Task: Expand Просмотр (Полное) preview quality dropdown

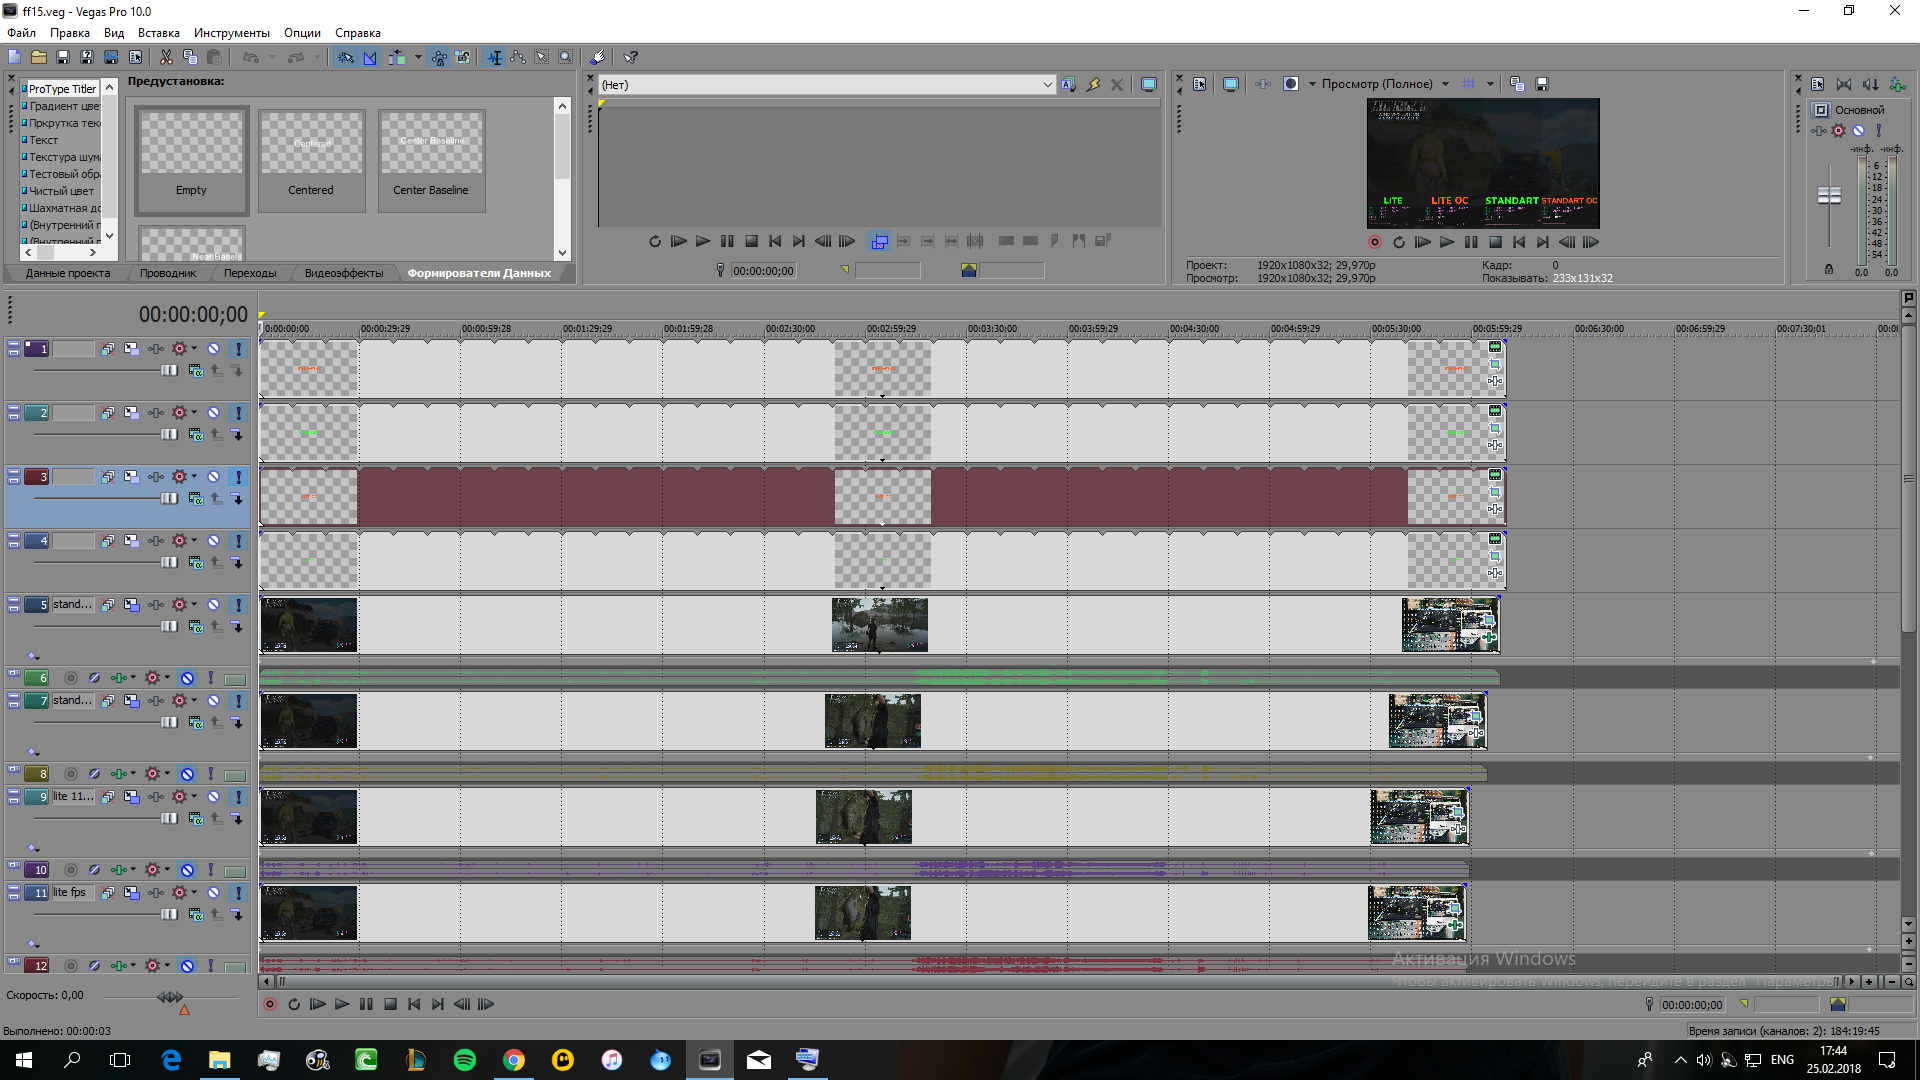Action: point(1445,84)
